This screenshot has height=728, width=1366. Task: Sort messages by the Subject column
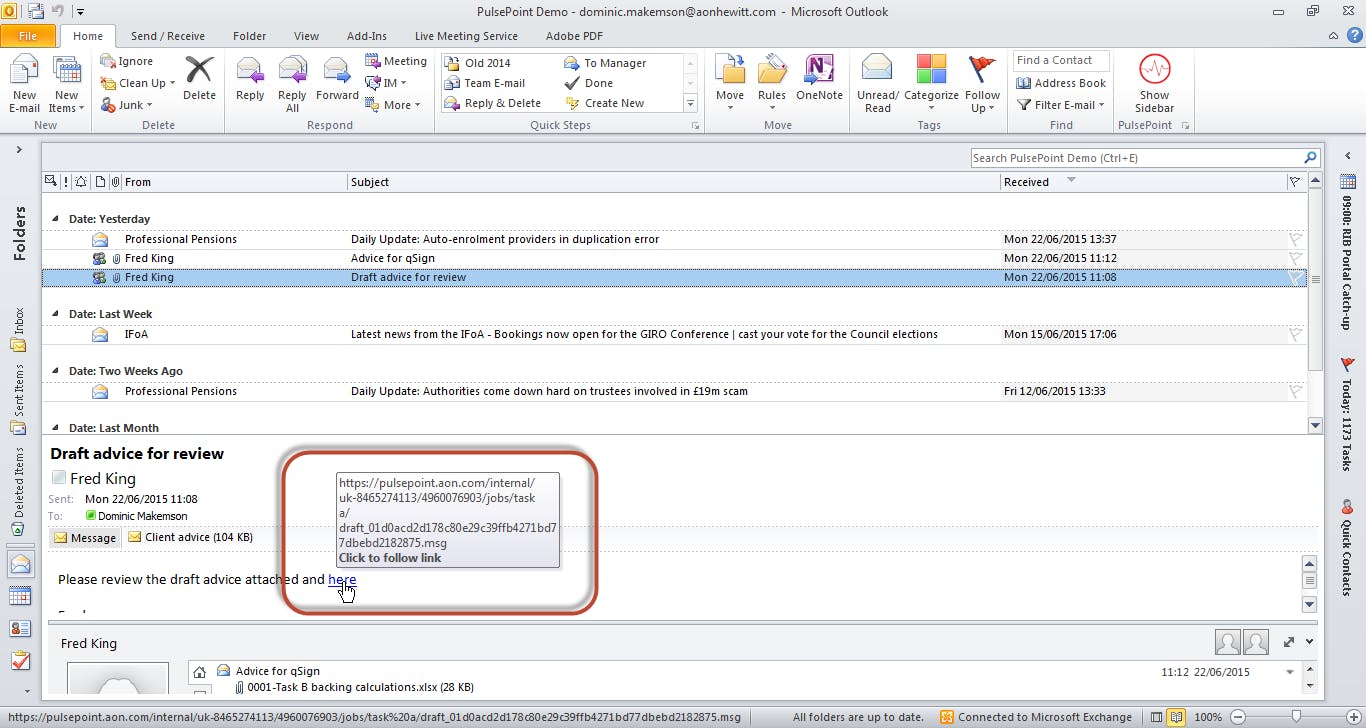click(x=674, y=182)
